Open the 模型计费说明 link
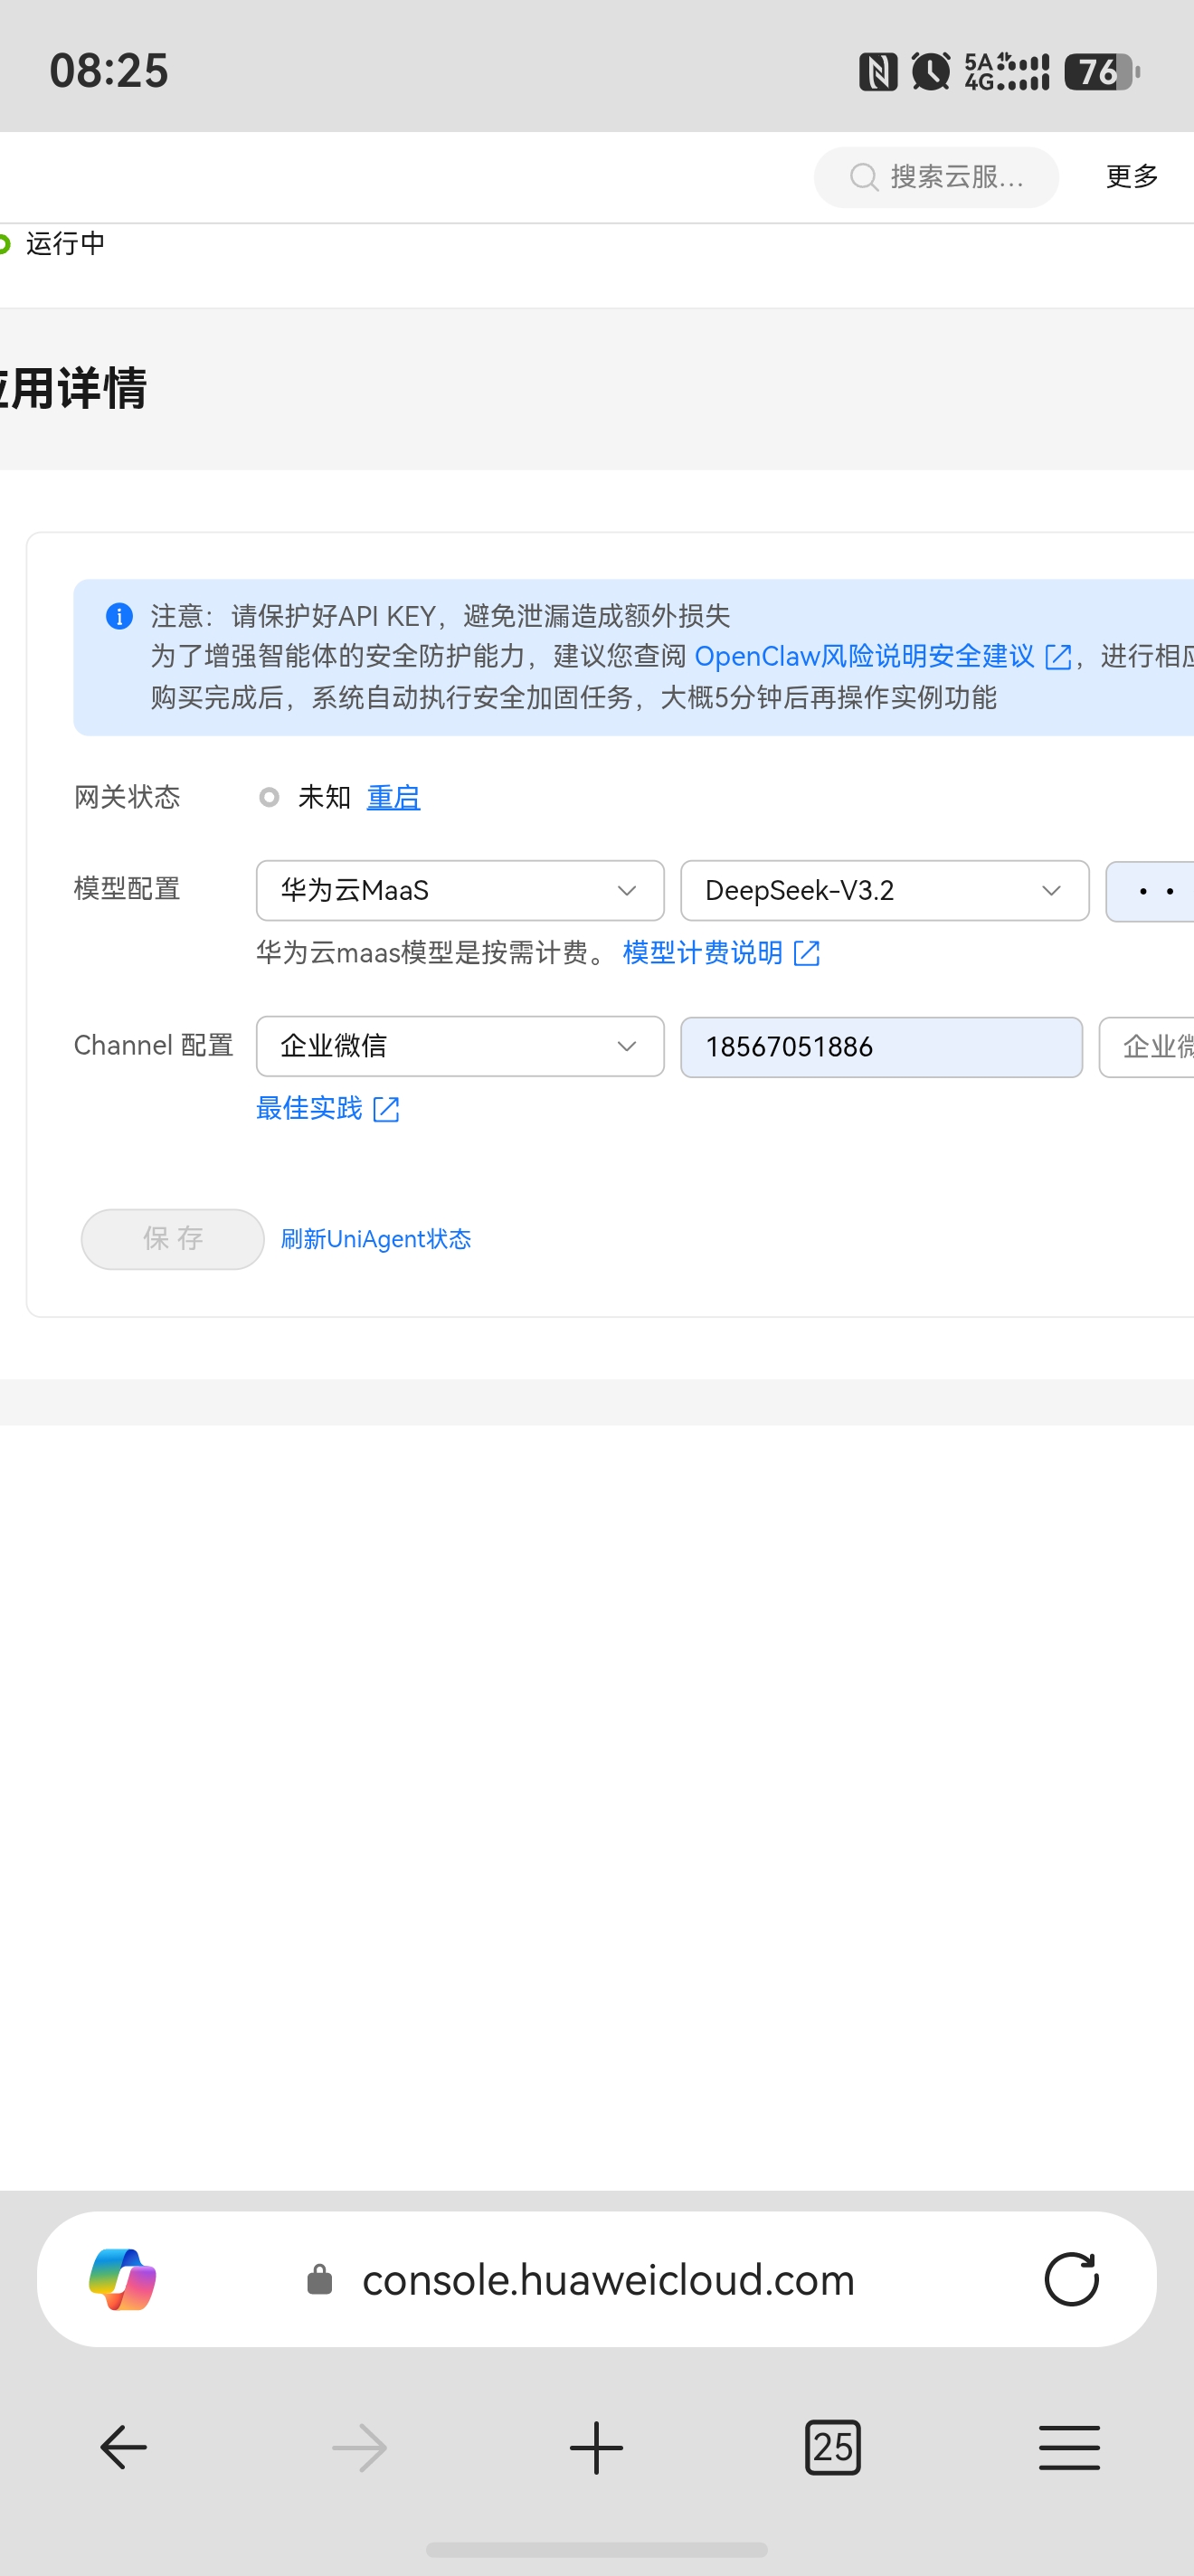The width and height of the screenshot is (1194, 2576). [702, 952]
